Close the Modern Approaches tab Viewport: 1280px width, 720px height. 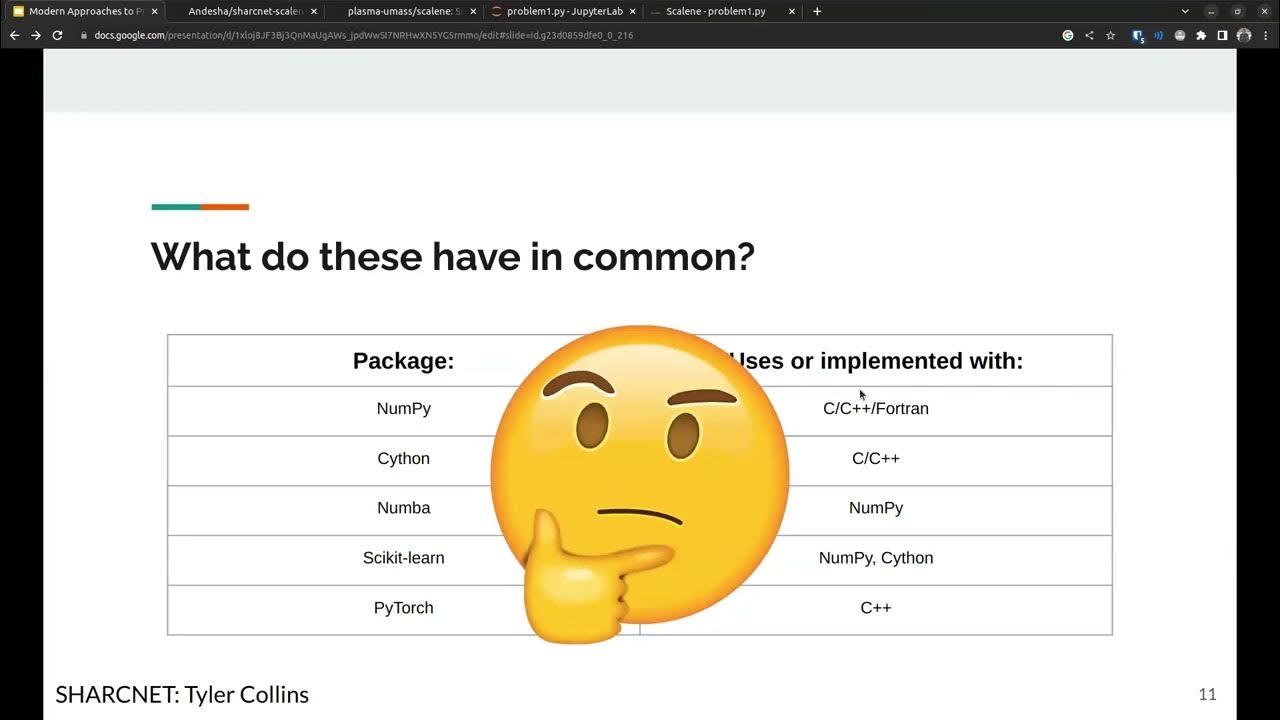154,11
